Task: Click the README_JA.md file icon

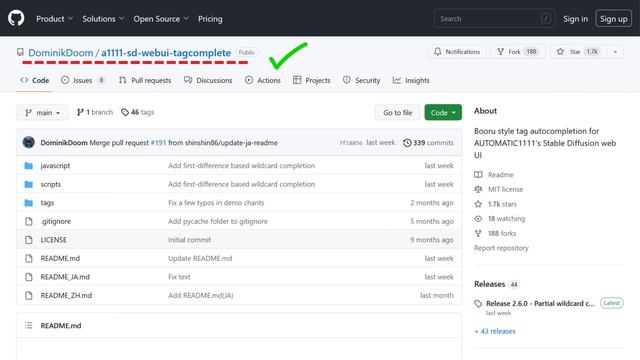Action: point(29,277)
